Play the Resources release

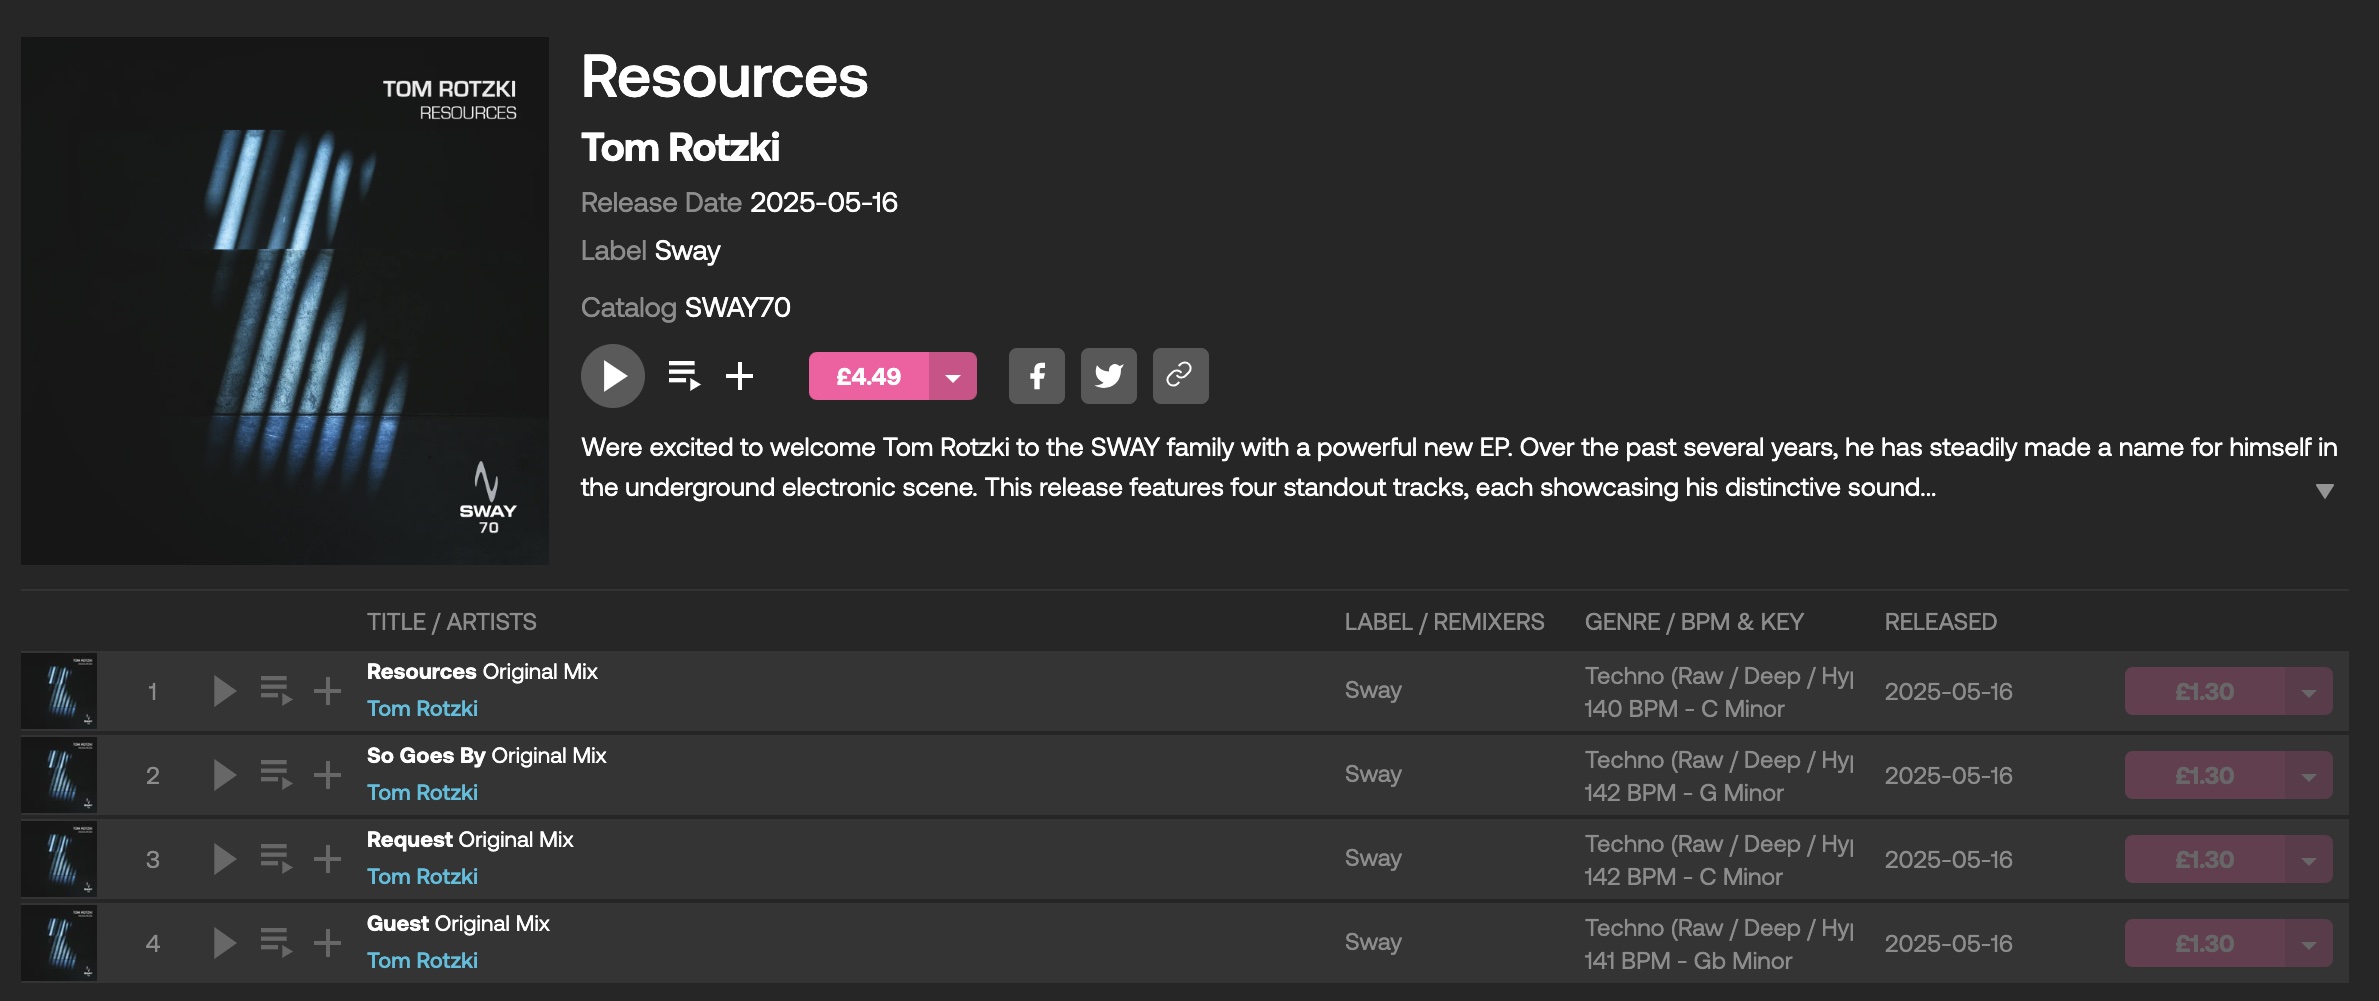tap(612, 376)
